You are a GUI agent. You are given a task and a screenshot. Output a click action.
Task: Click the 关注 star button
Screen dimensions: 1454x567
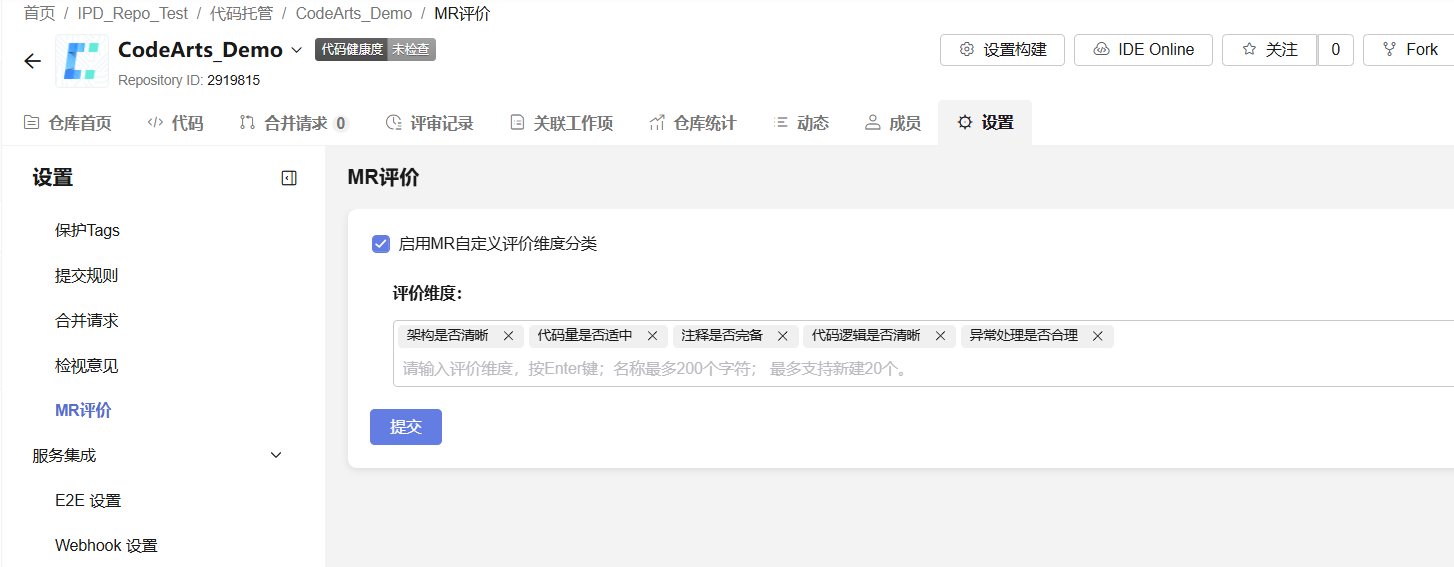[1269, 50]
